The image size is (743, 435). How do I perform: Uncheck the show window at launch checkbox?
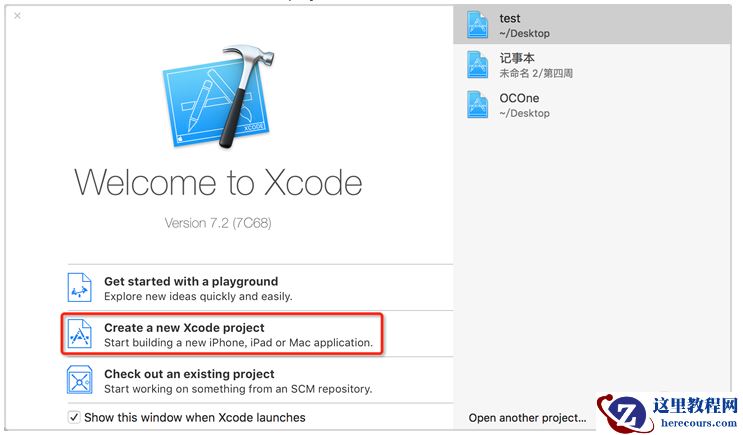(74, 418)
